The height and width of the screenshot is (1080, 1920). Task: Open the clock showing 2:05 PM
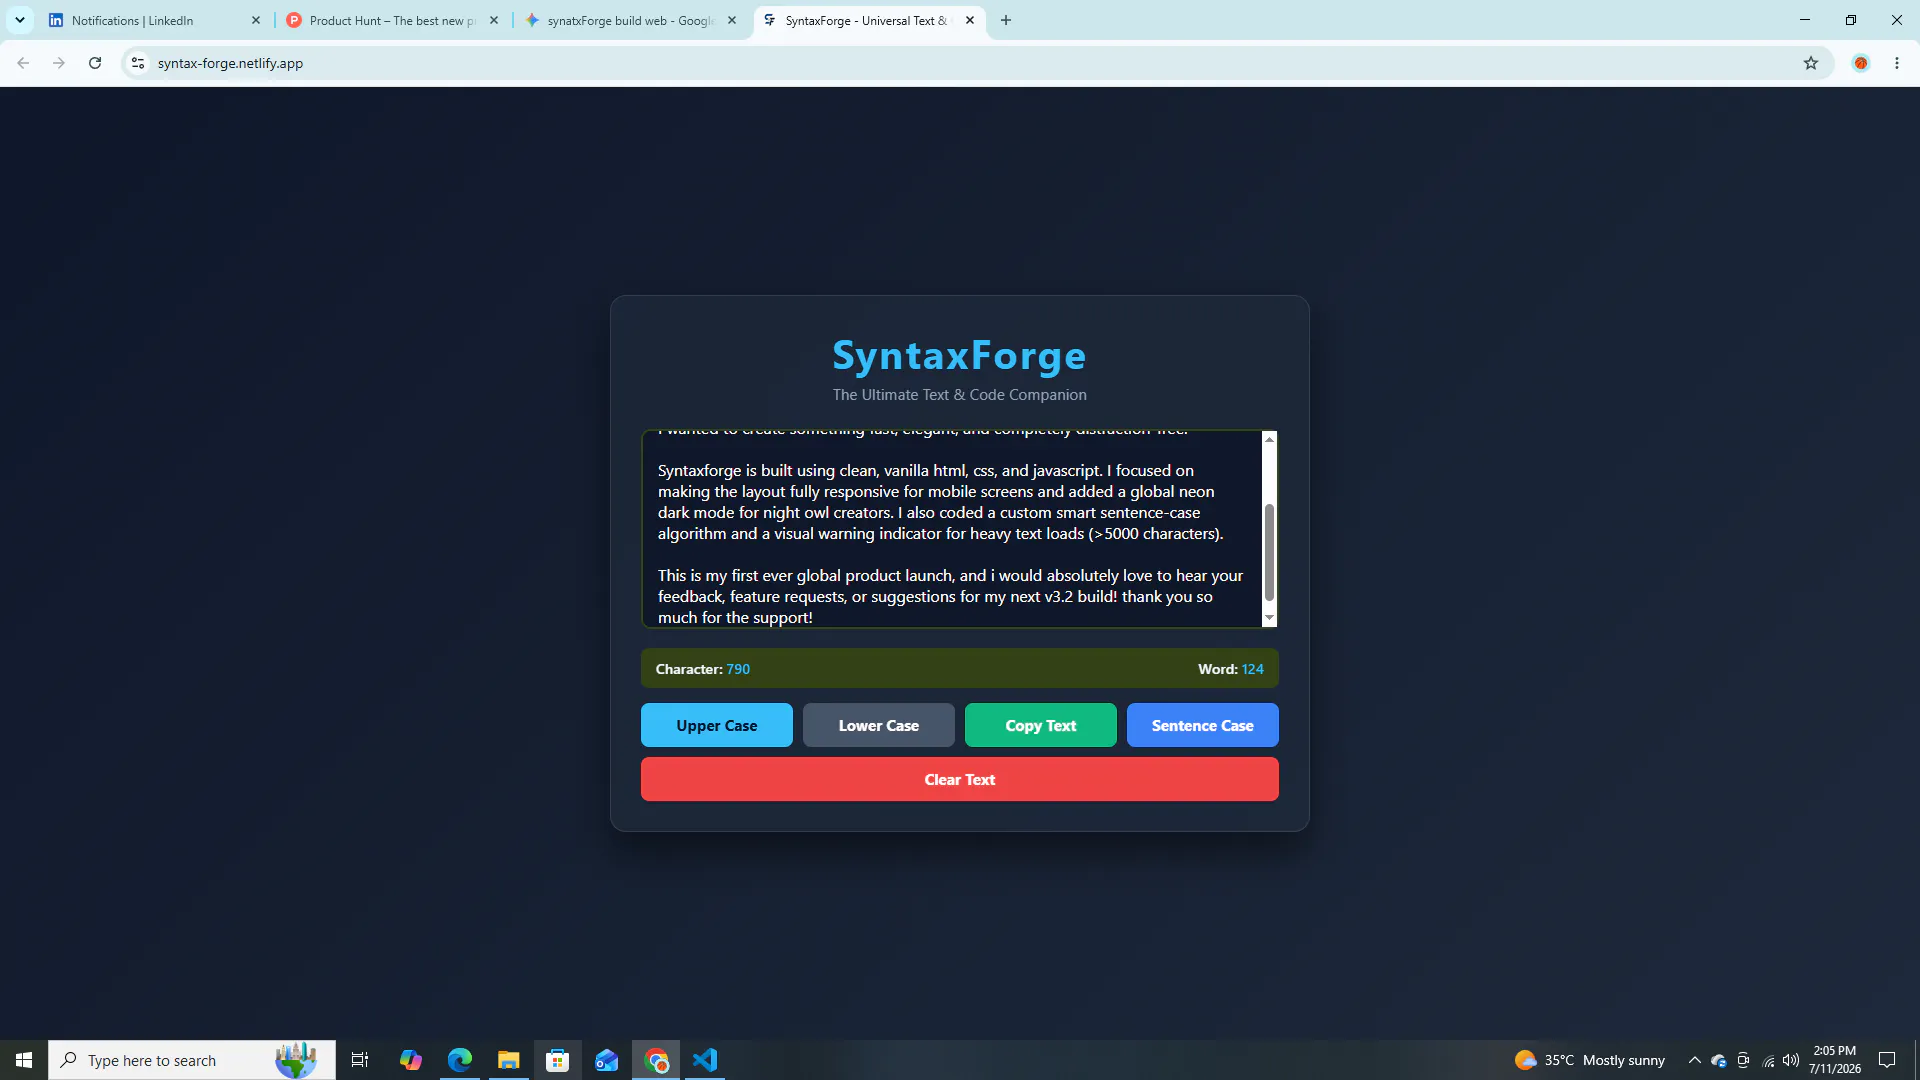tap(1835, 1060)
